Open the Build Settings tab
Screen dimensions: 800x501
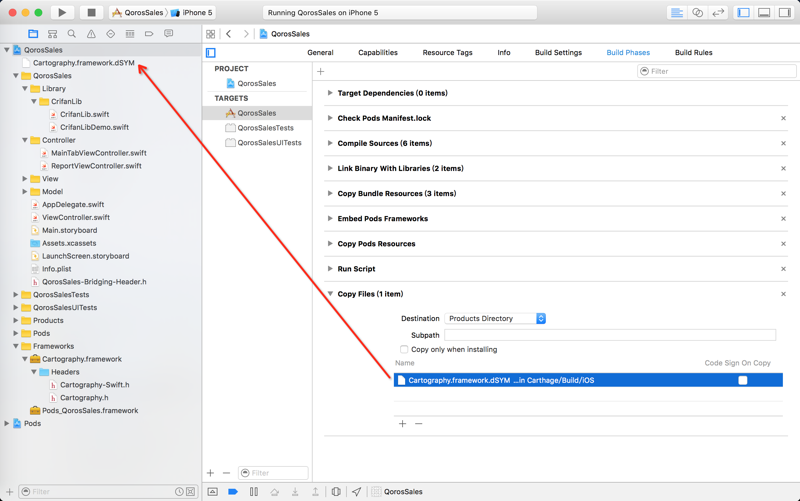pyautogui.click(x=558, y=53)
